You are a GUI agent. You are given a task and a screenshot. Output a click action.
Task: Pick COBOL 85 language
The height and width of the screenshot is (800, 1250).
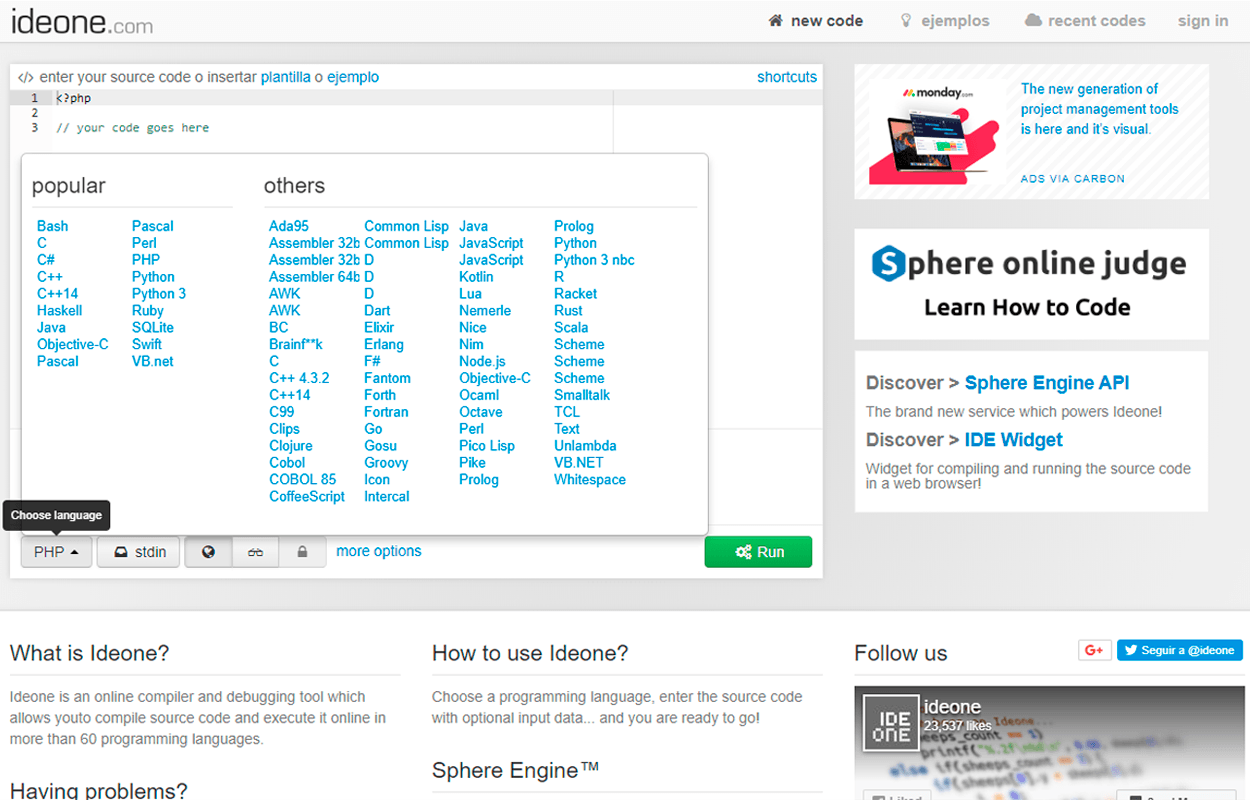click(303, 479)
